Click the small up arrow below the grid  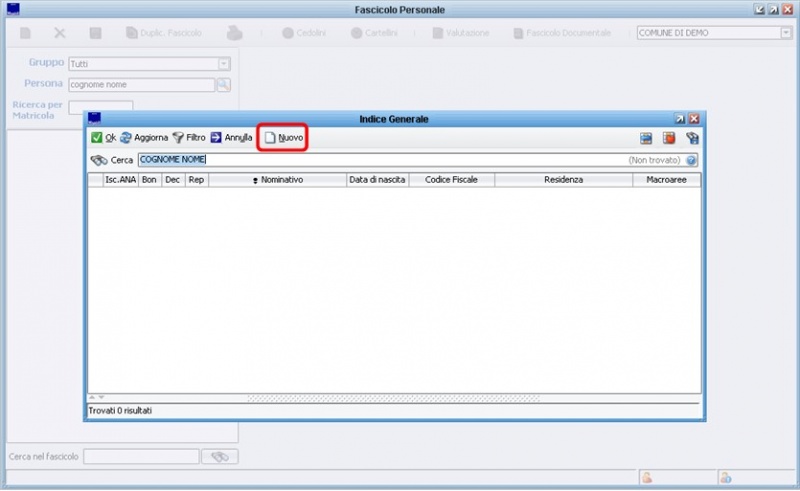[92, 397]
